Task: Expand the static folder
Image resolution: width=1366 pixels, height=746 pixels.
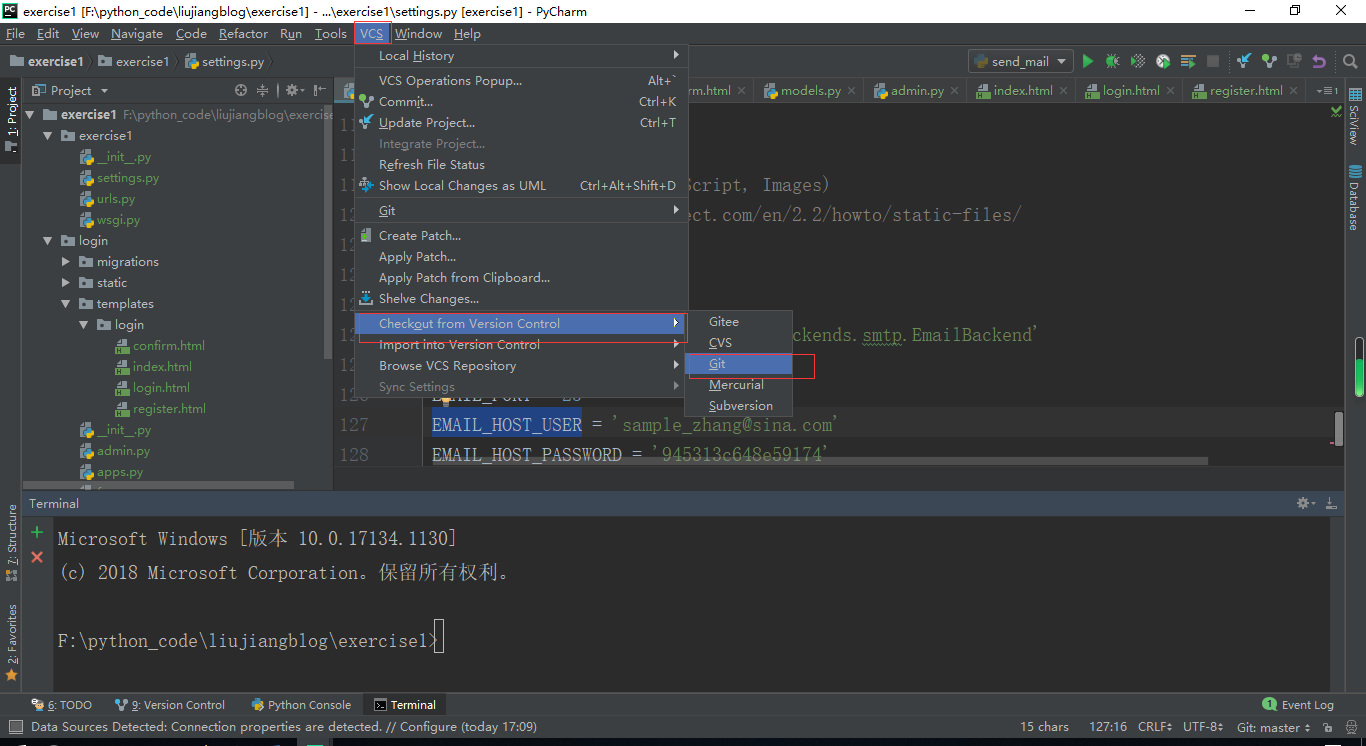Action: pyautogui.click(x=66, y=282)
